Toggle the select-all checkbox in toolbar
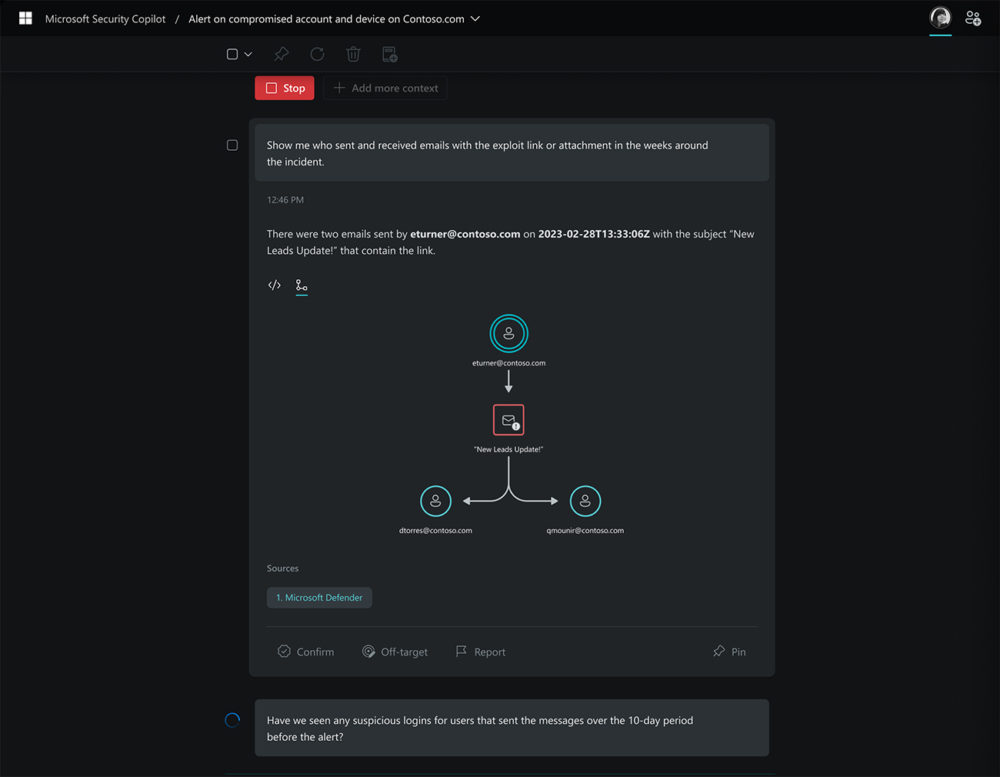Image resolution: width=1000 pixels, height=777 pixels. 232,54
